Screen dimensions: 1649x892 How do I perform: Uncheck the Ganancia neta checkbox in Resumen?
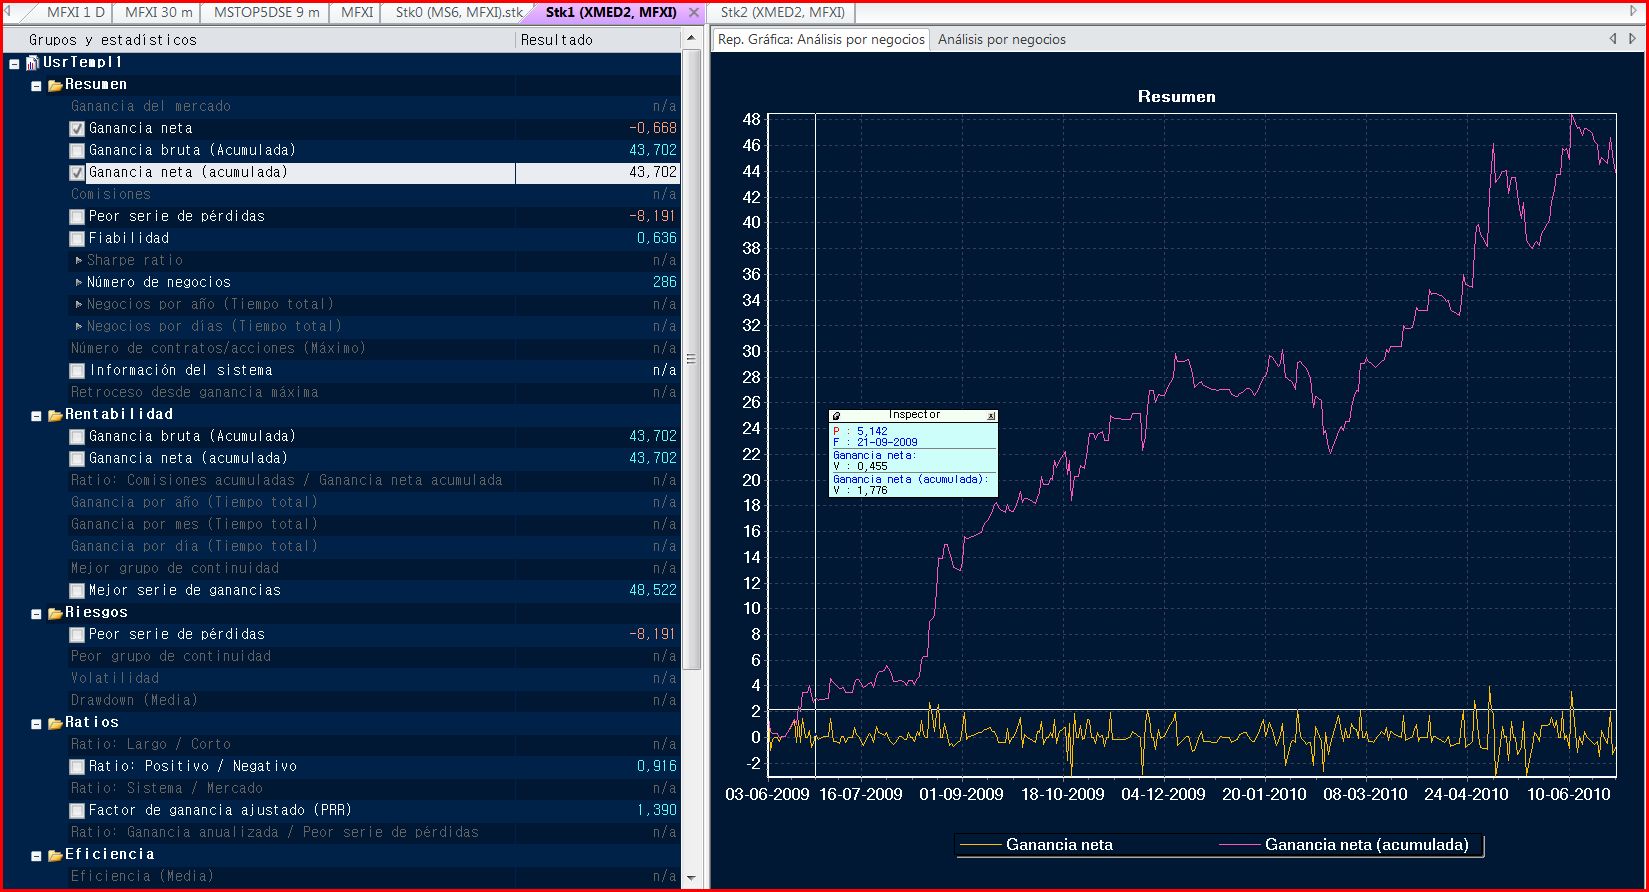[77, 129]
